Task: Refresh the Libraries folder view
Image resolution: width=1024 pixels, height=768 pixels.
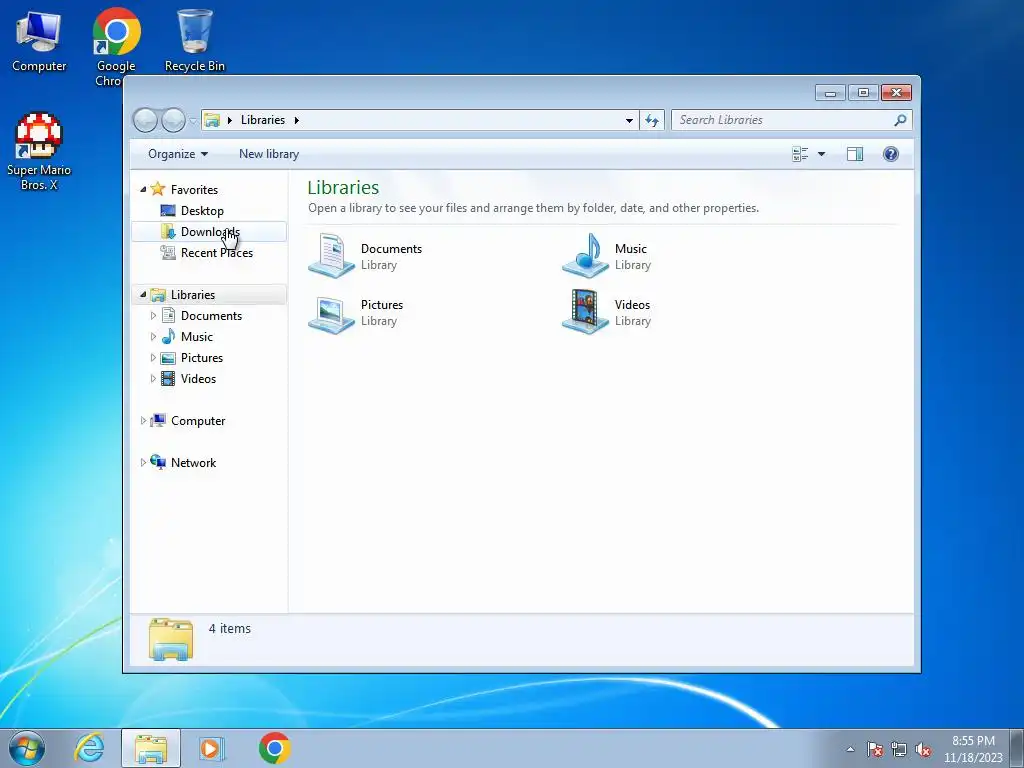Action: tap(652, 120)
